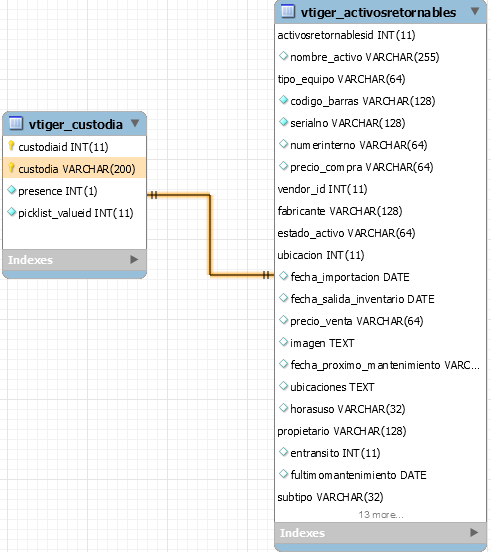Collapse the vtiger_custodia table with header arrow
Viewport: 491px width, 552px height.
pos(135,123)
